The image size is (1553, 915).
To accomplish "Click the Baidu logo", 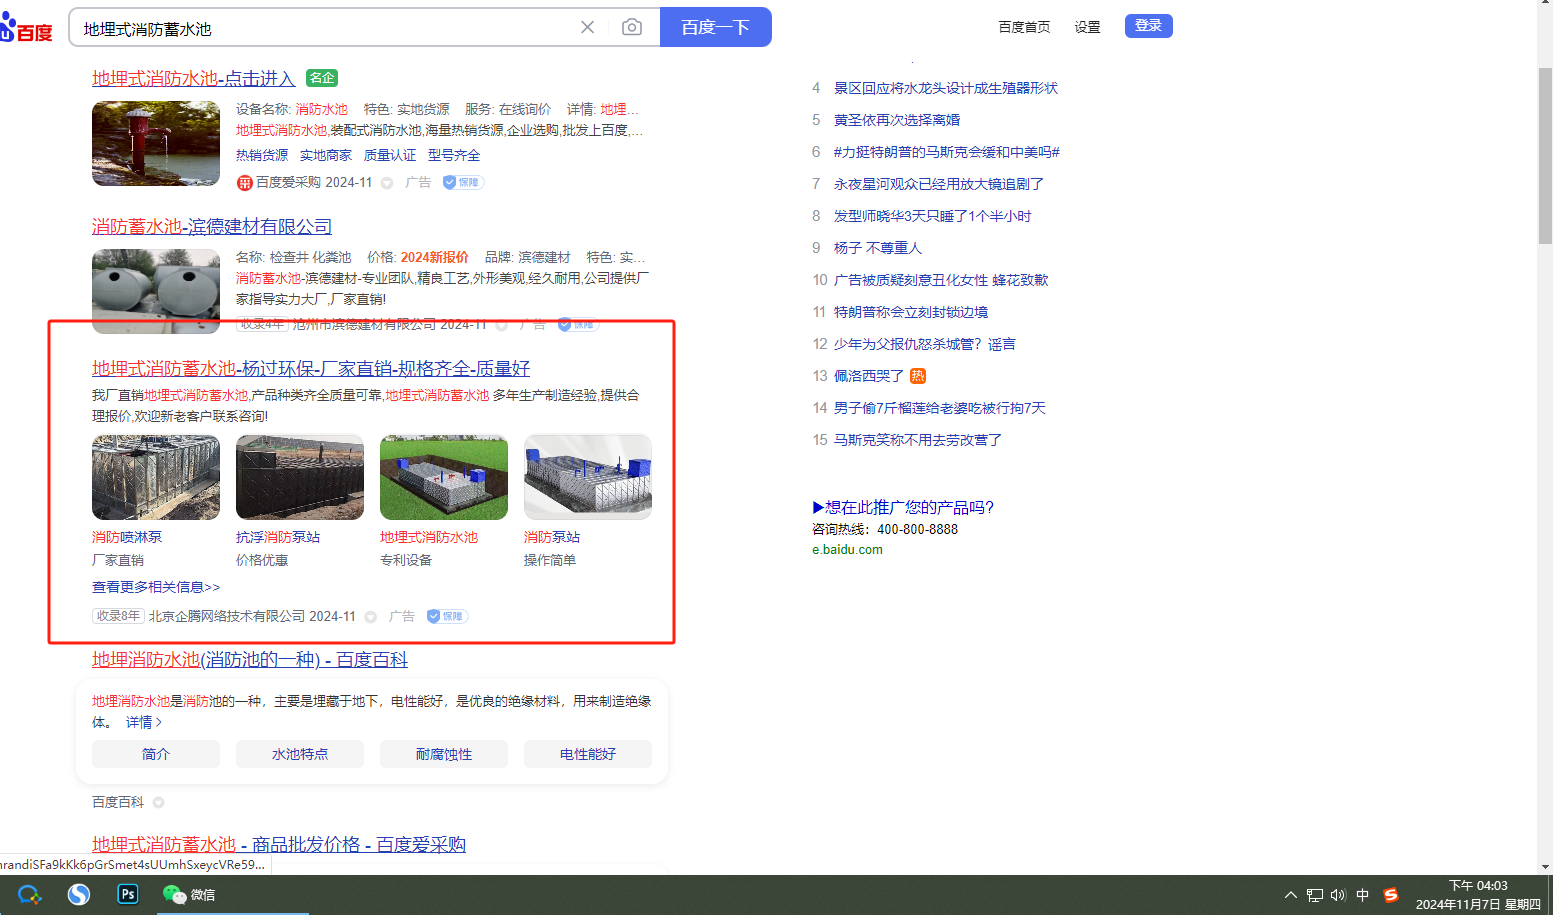I will (x=26, y=28).
